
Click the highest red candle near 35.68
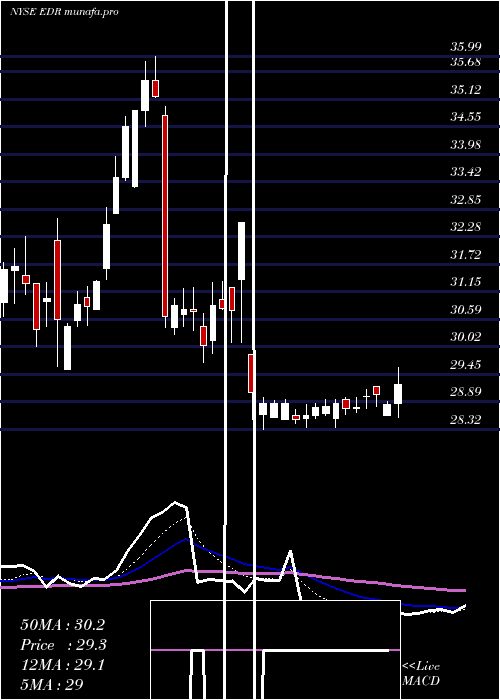point(156,88)
